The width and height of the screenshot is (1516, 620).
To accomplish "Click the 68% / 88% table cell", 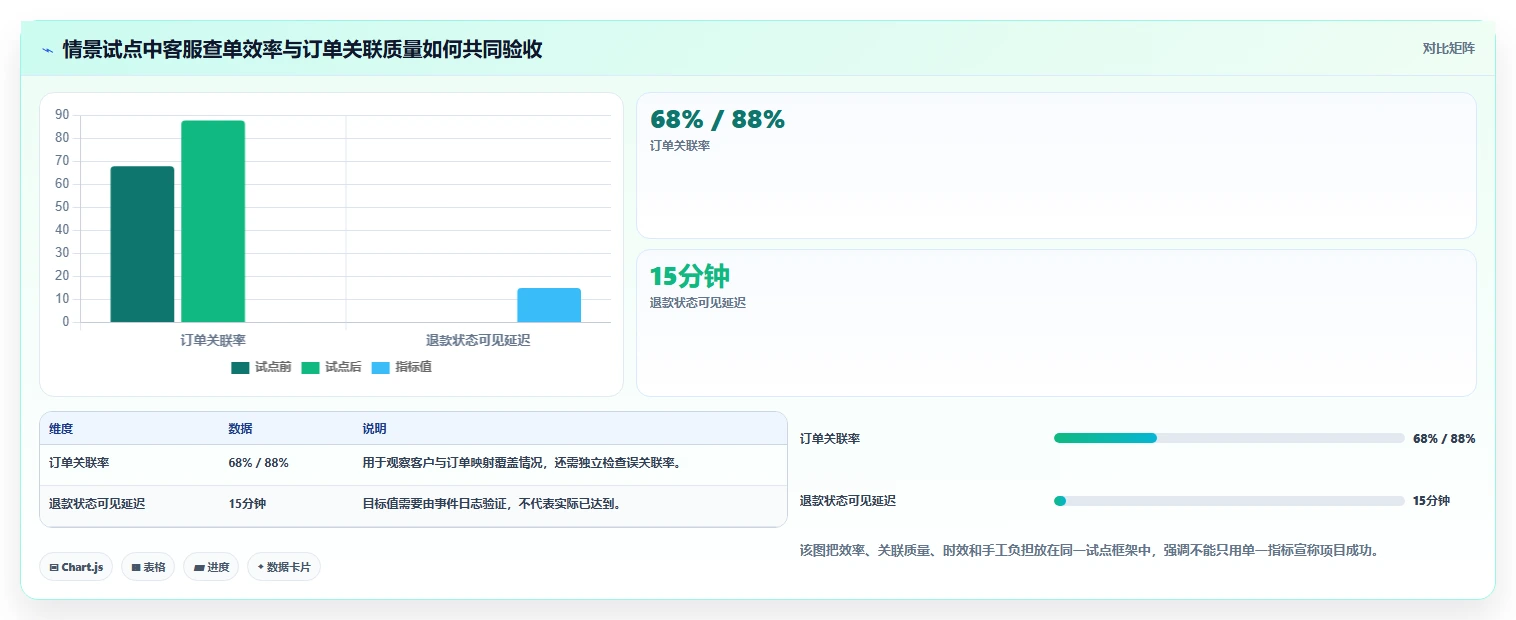I will click(x=258, y=463).
